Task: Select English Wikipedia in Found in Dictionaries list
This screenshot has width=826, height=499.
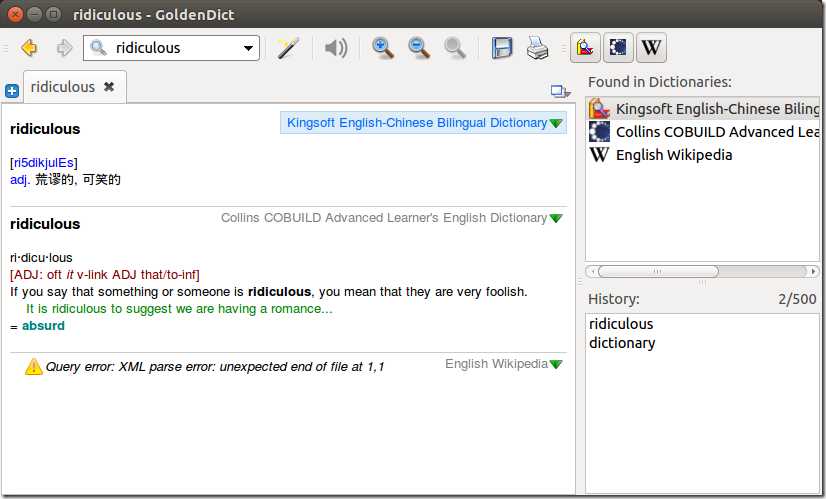Action: tap(704, 155)
